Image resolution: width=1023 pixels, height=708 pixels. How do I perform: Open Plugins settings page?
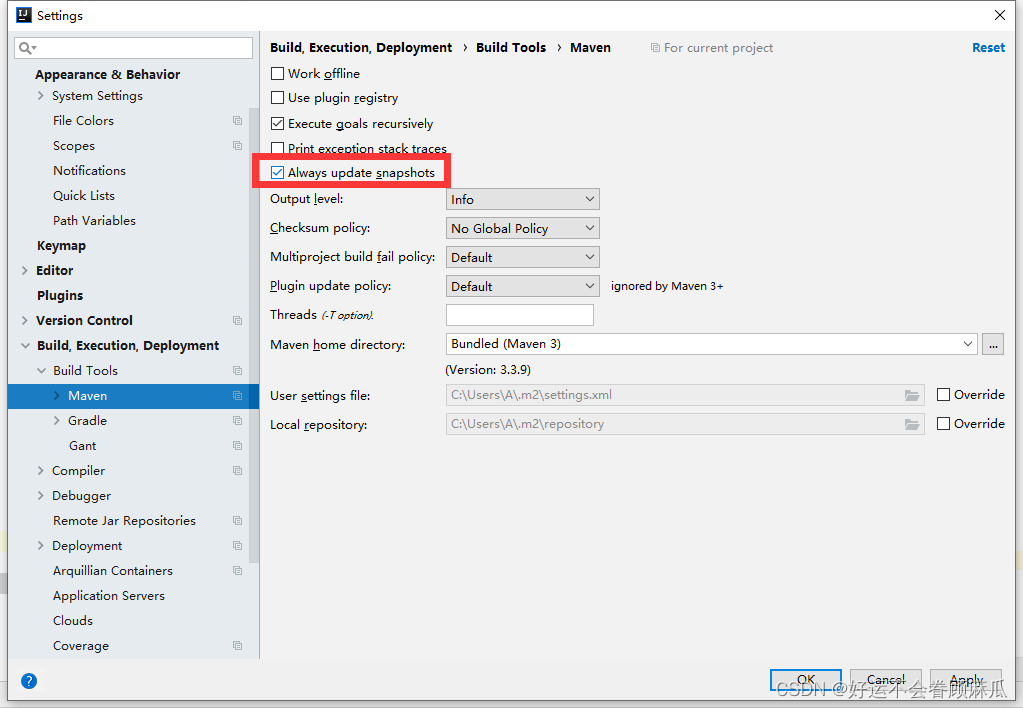60,296
